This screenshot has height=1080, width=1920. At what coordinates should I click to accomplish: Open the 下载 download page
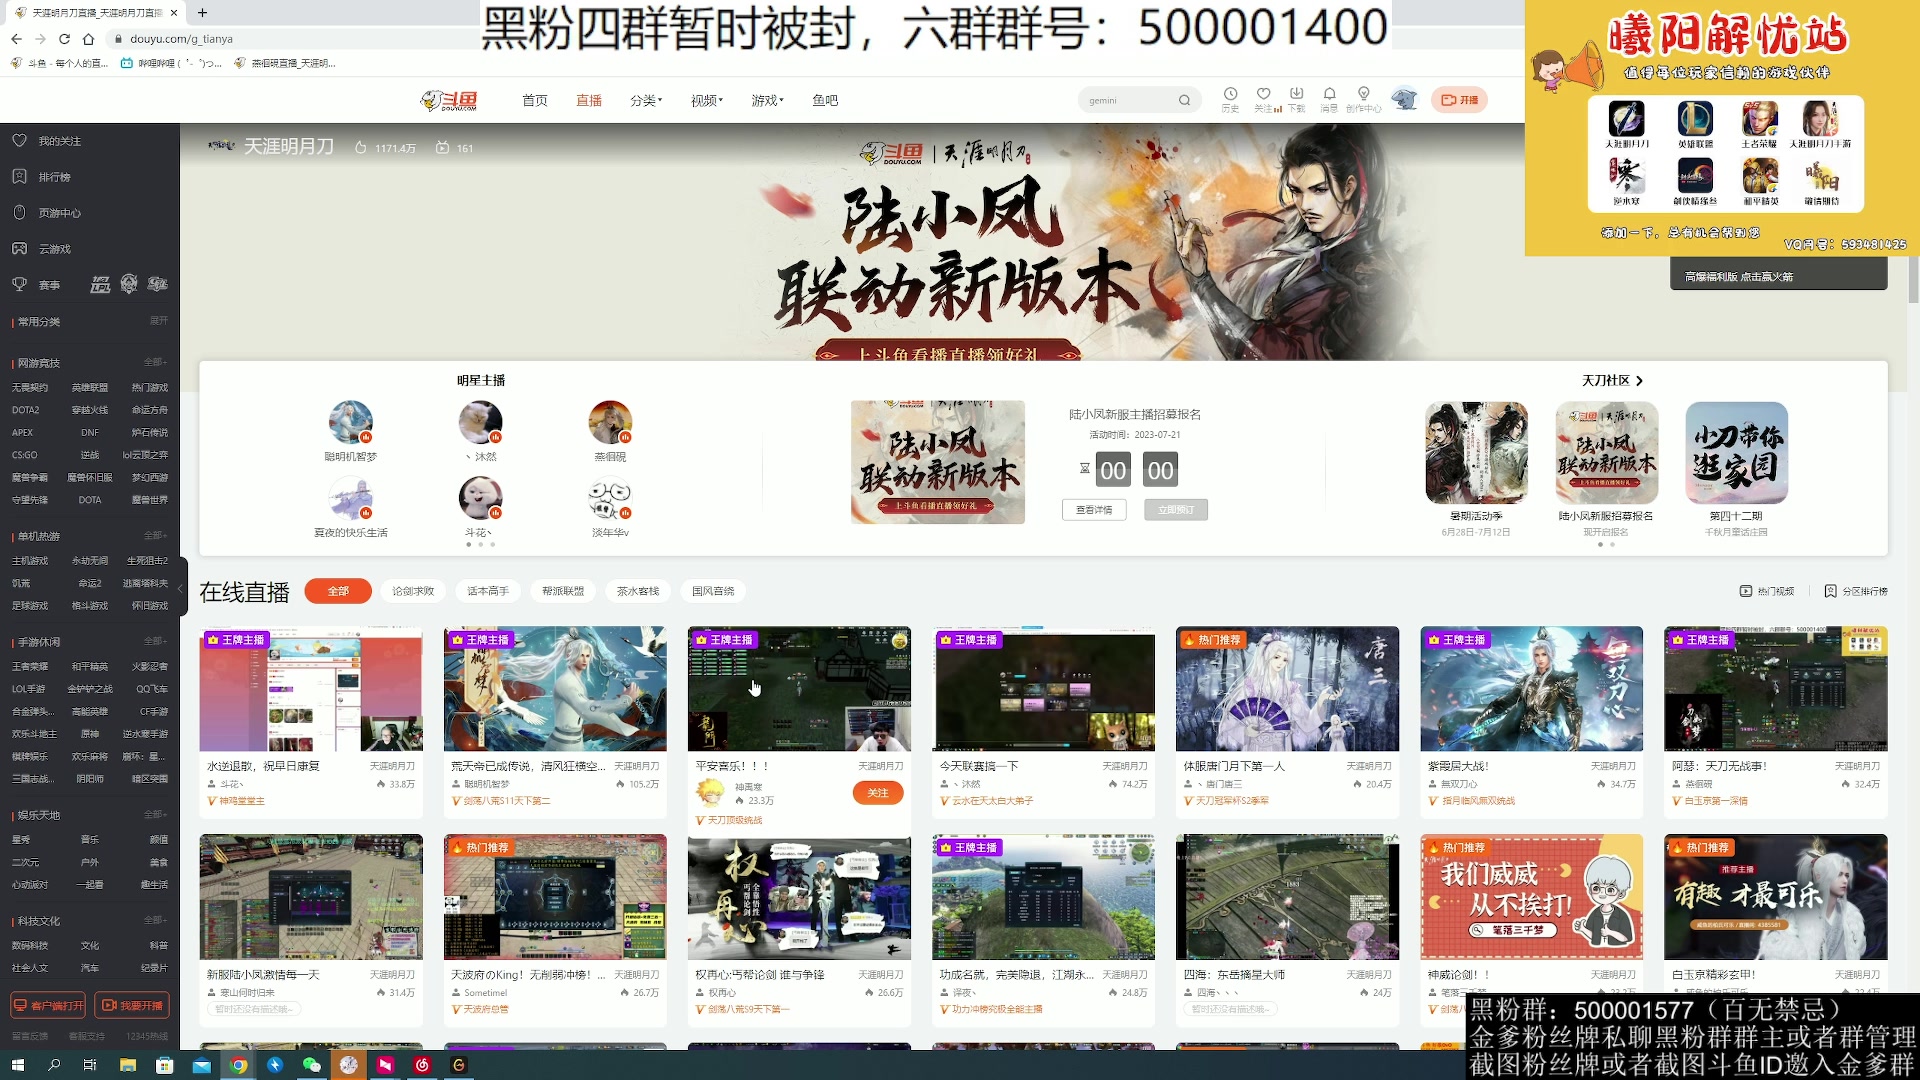point(1298,98)
